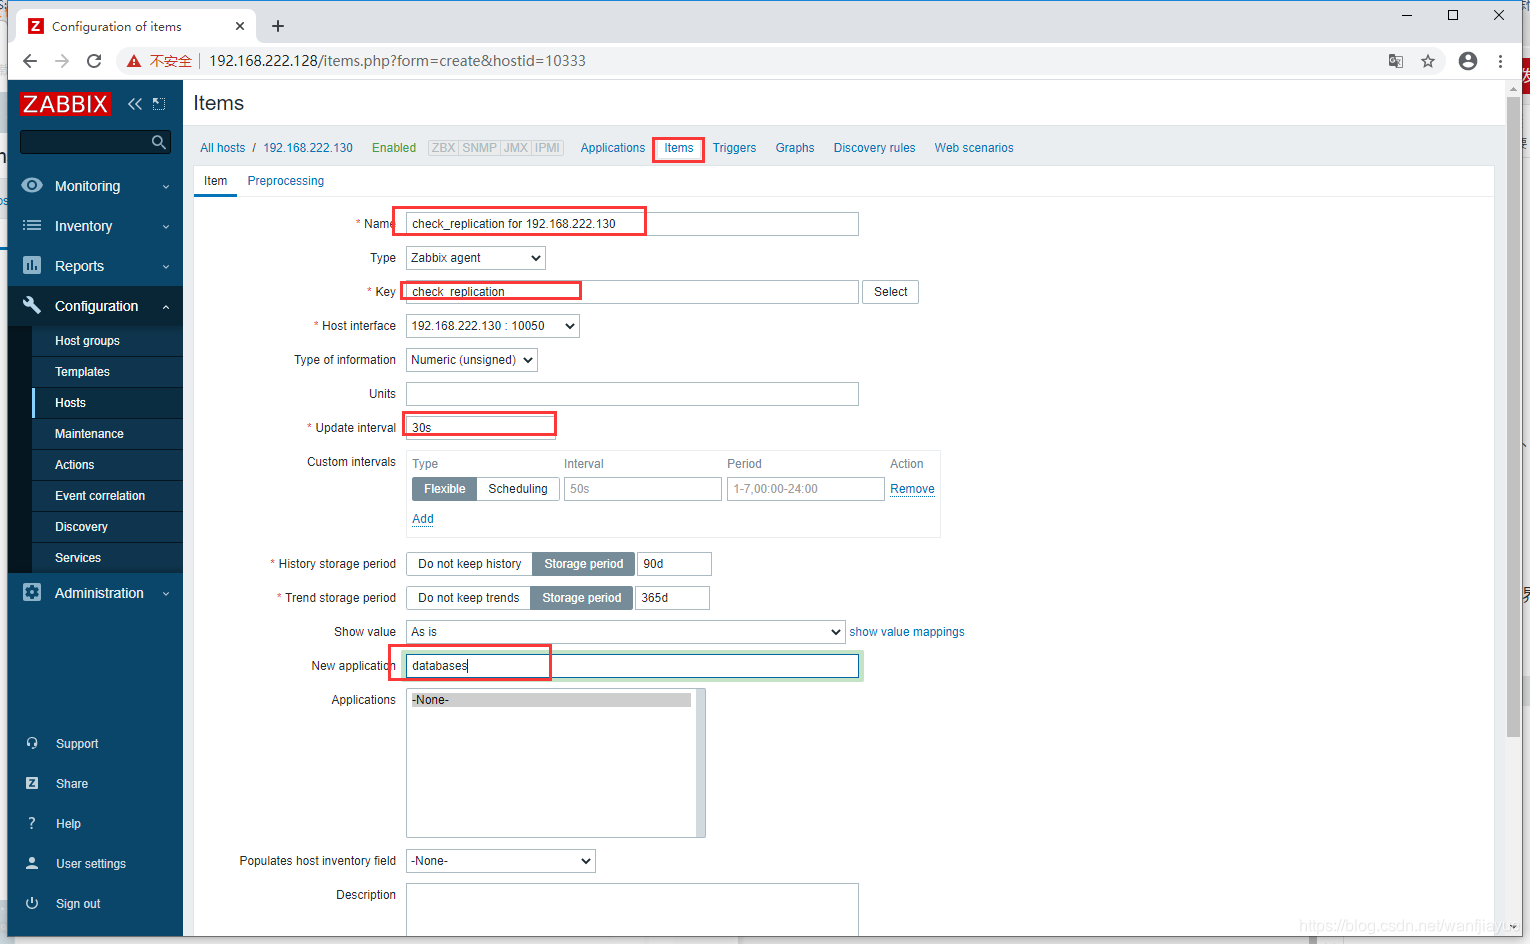Click the User settings person icon
Screen dimensions: 1530x944
point(32,863)
